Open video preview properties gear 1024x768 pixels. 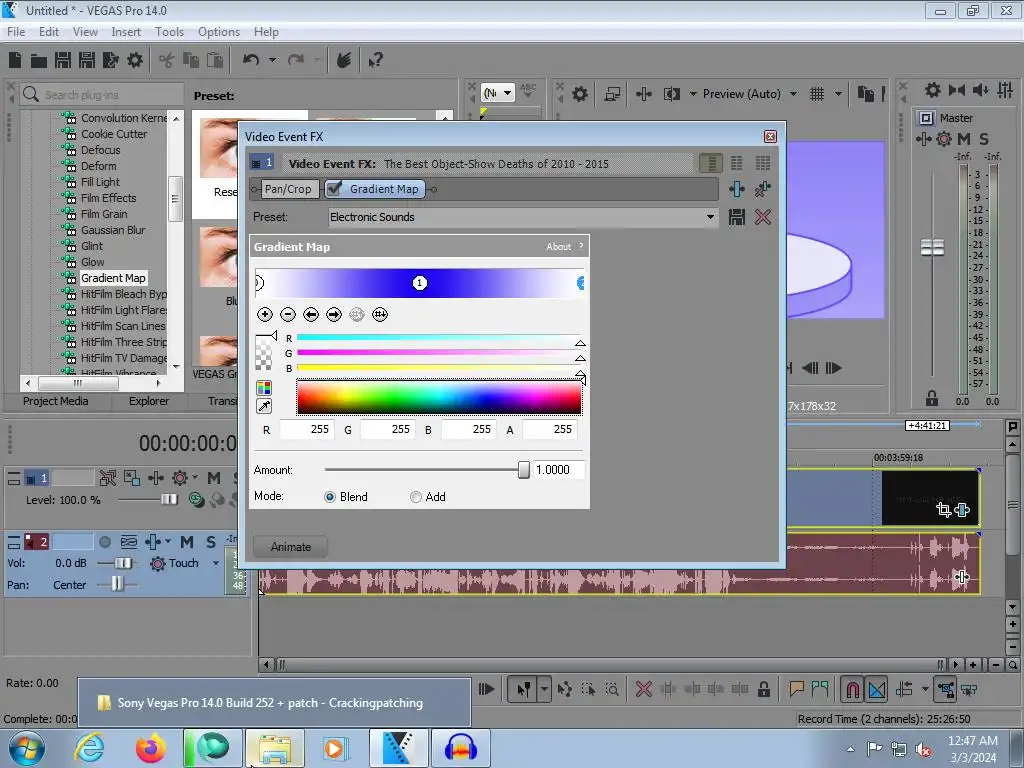580,94
